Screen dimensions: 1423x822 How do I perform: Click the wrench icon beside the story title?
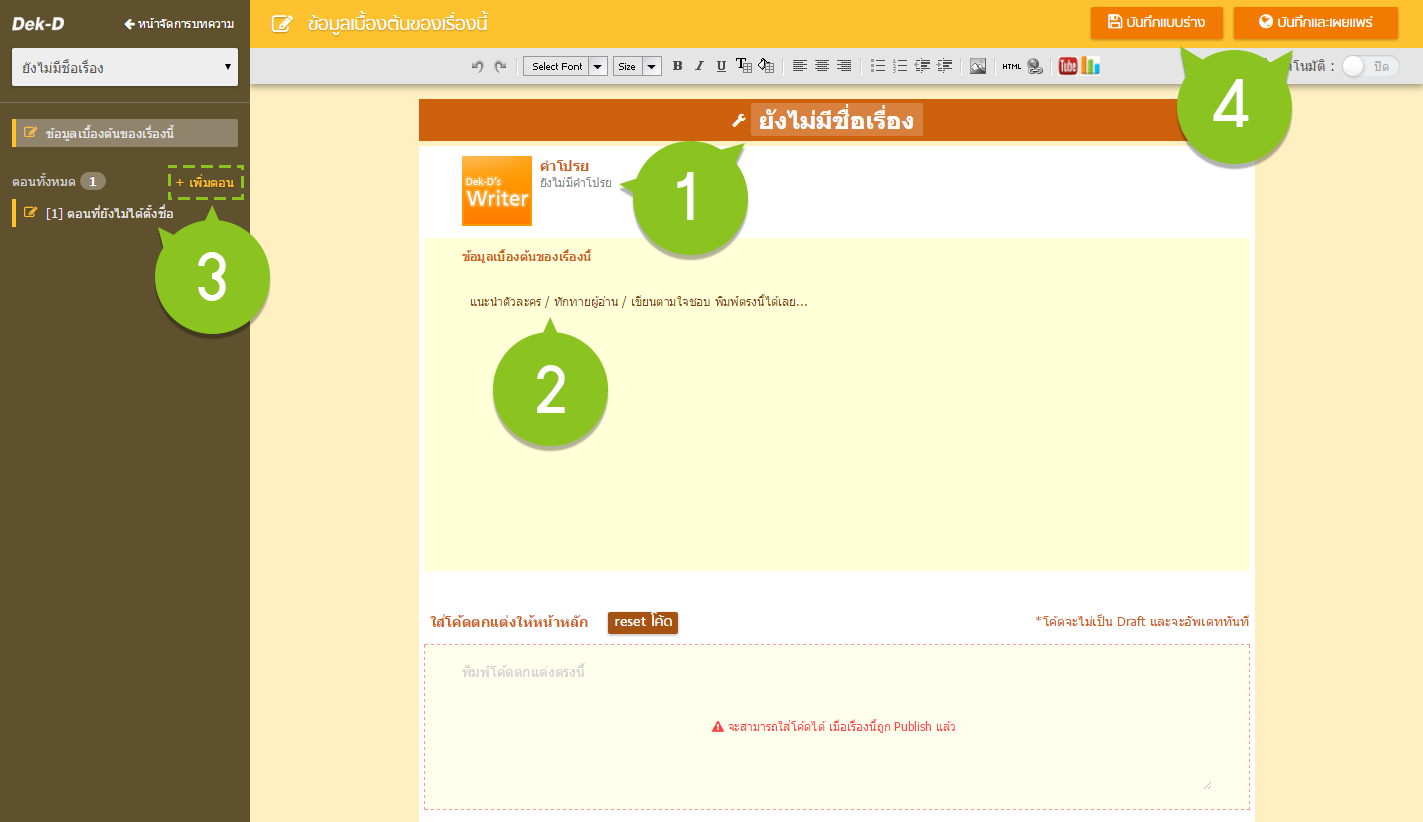(738, 119)
